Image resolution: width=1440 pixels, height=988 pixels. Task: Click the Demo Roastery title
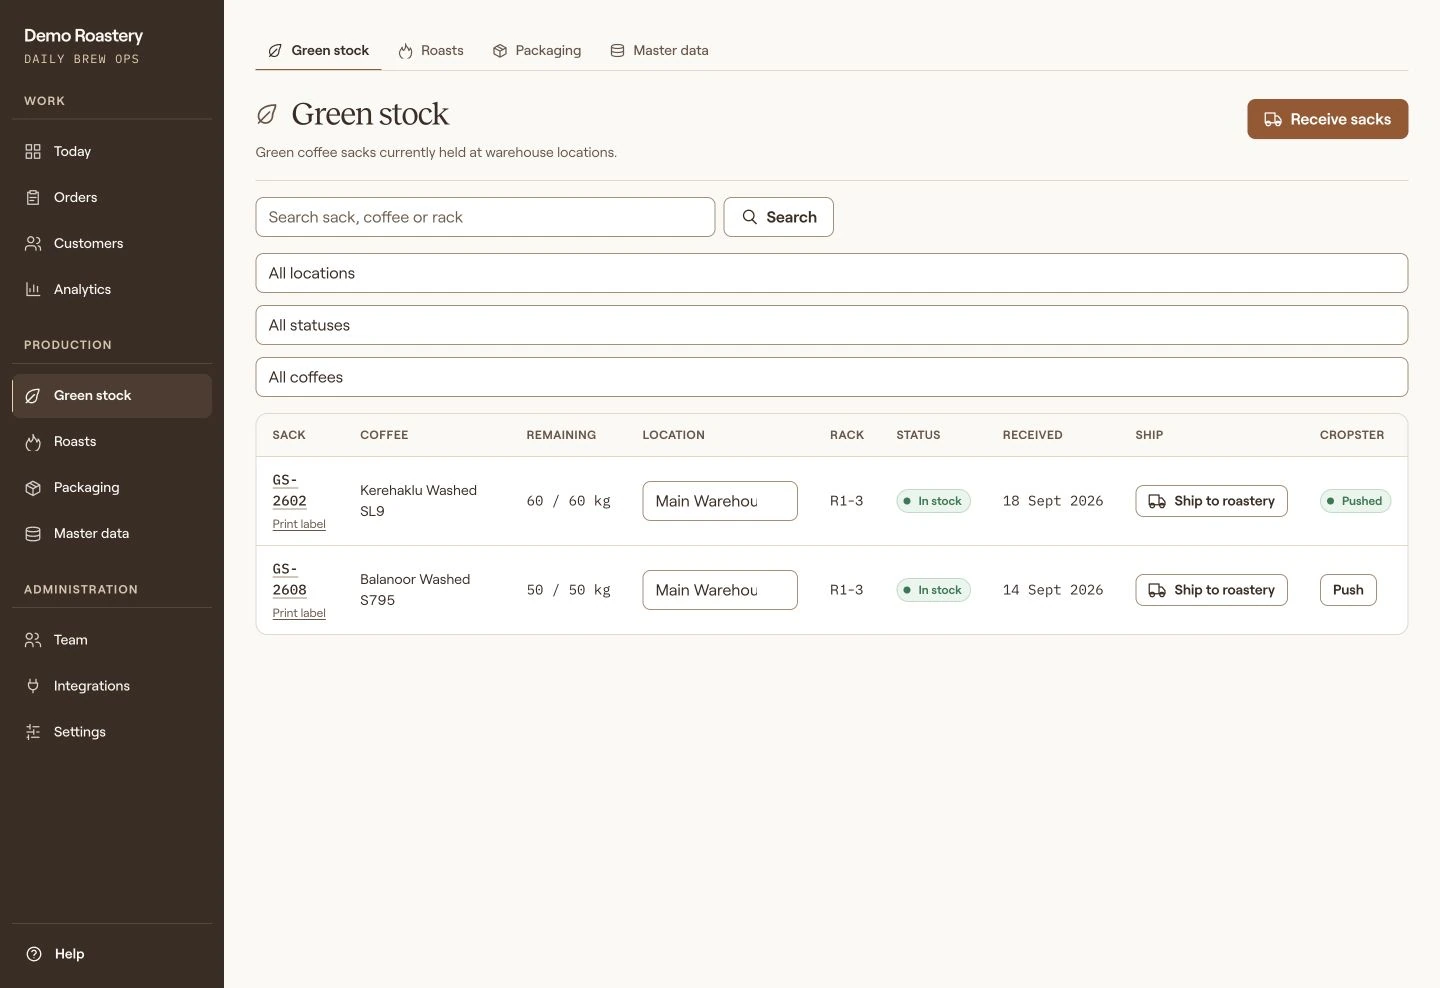(83, 35)
